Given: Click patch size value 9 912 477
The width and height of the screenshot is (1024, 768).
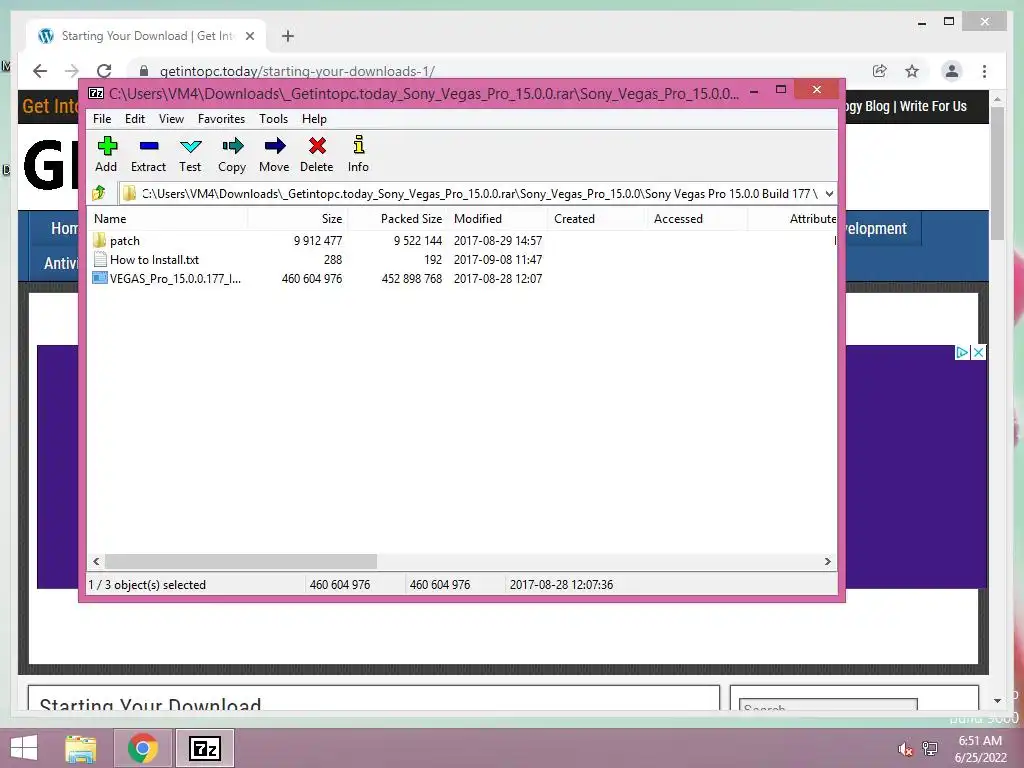Looking at the screenshot, I should (x=317, y=240).
